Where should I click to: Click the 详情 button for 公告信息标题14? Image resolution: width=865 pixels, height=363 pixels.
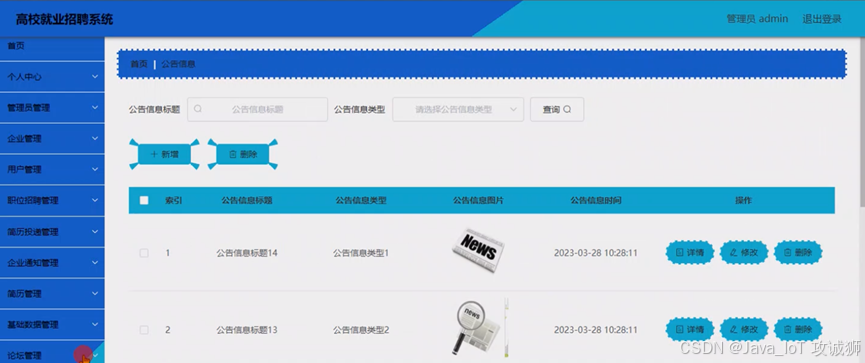point(690,253)
